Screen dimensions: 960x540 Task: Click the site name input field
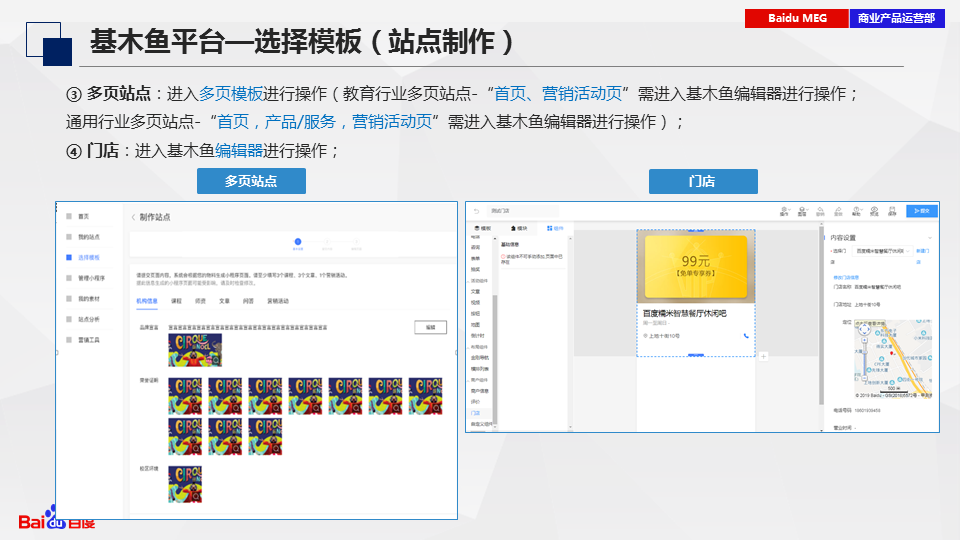525,211
